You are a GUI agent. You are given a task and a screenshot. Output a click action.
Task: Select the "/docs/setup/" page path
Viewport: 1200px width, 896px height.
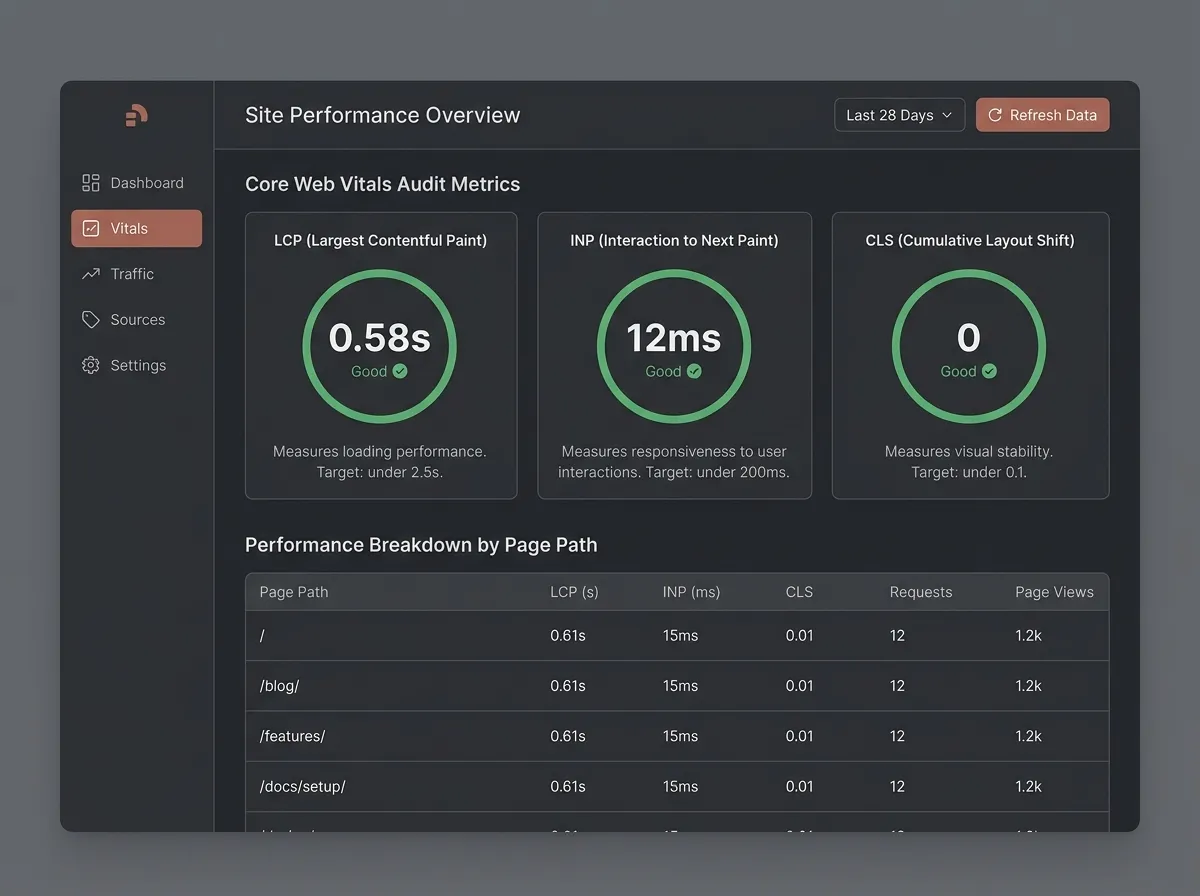(302, 786)
